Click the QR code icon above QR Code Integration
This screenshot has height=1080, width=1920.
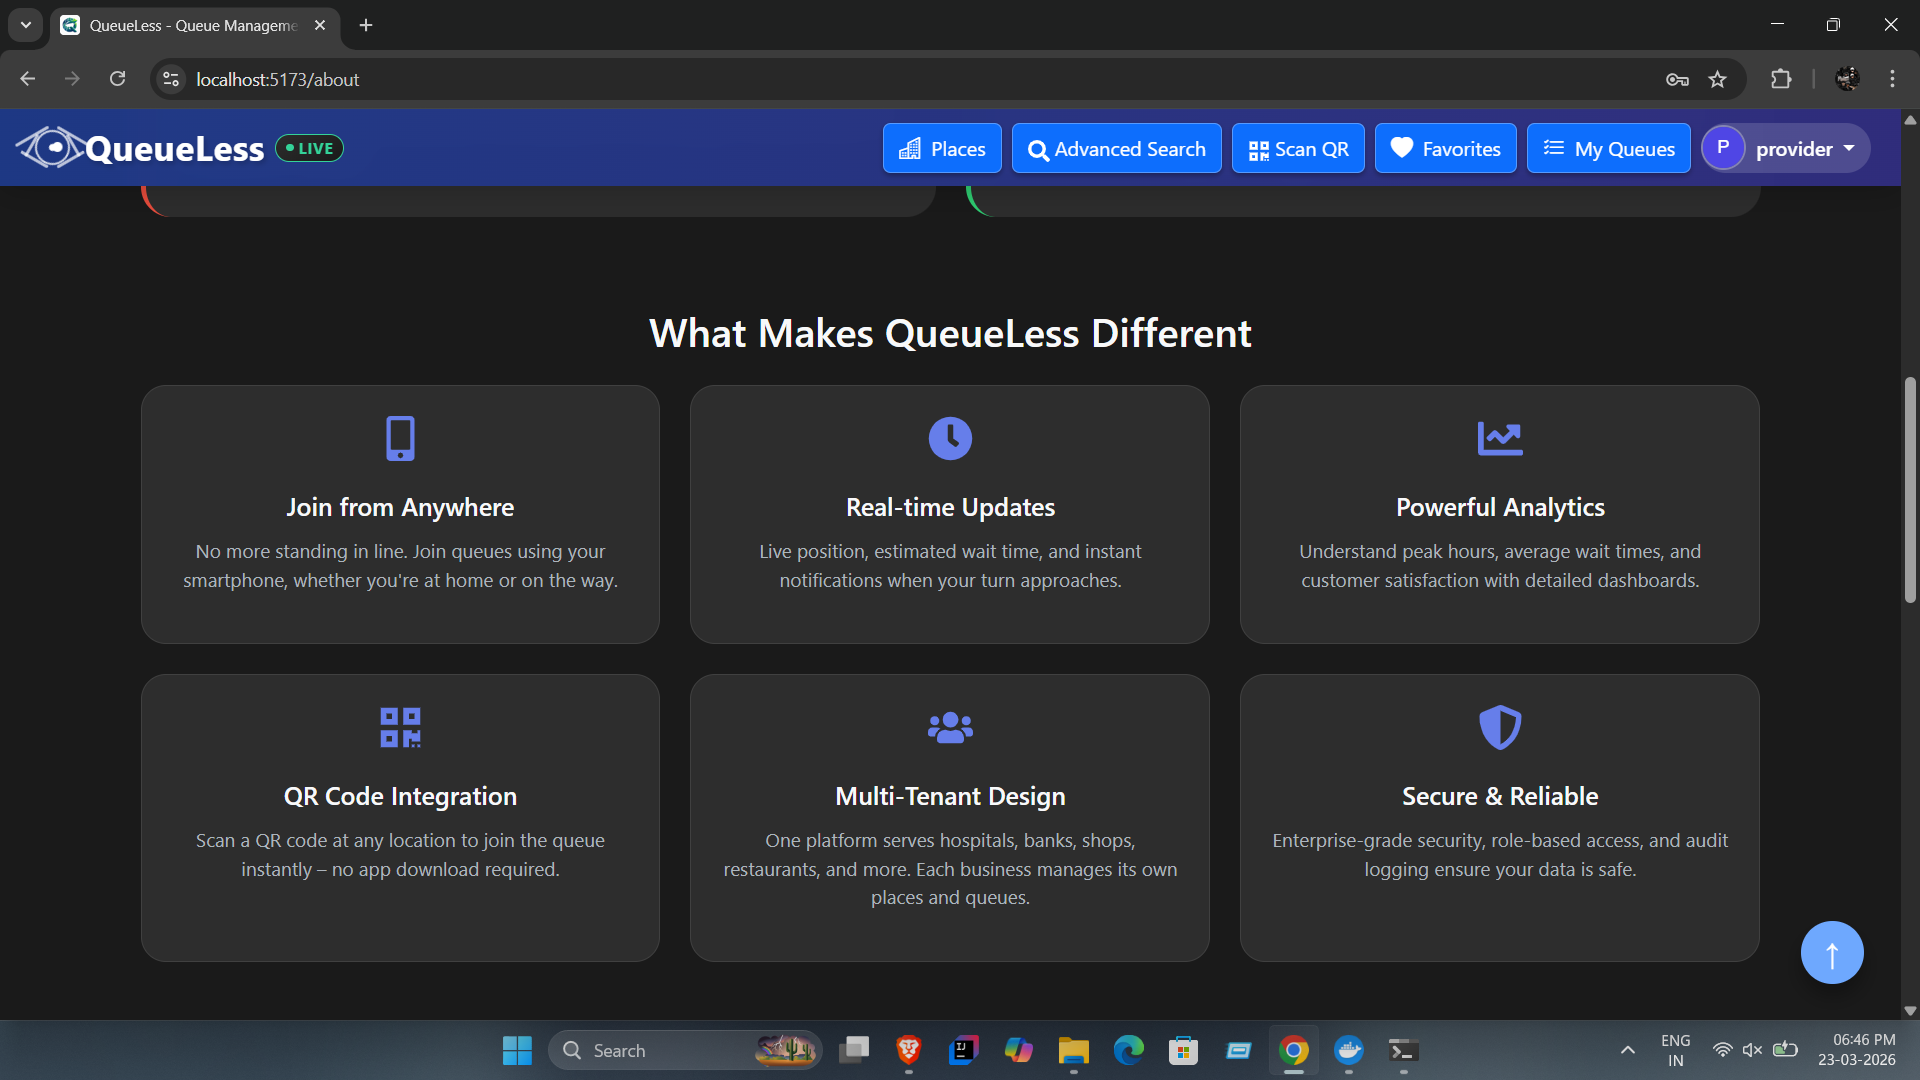click(400, 727)
